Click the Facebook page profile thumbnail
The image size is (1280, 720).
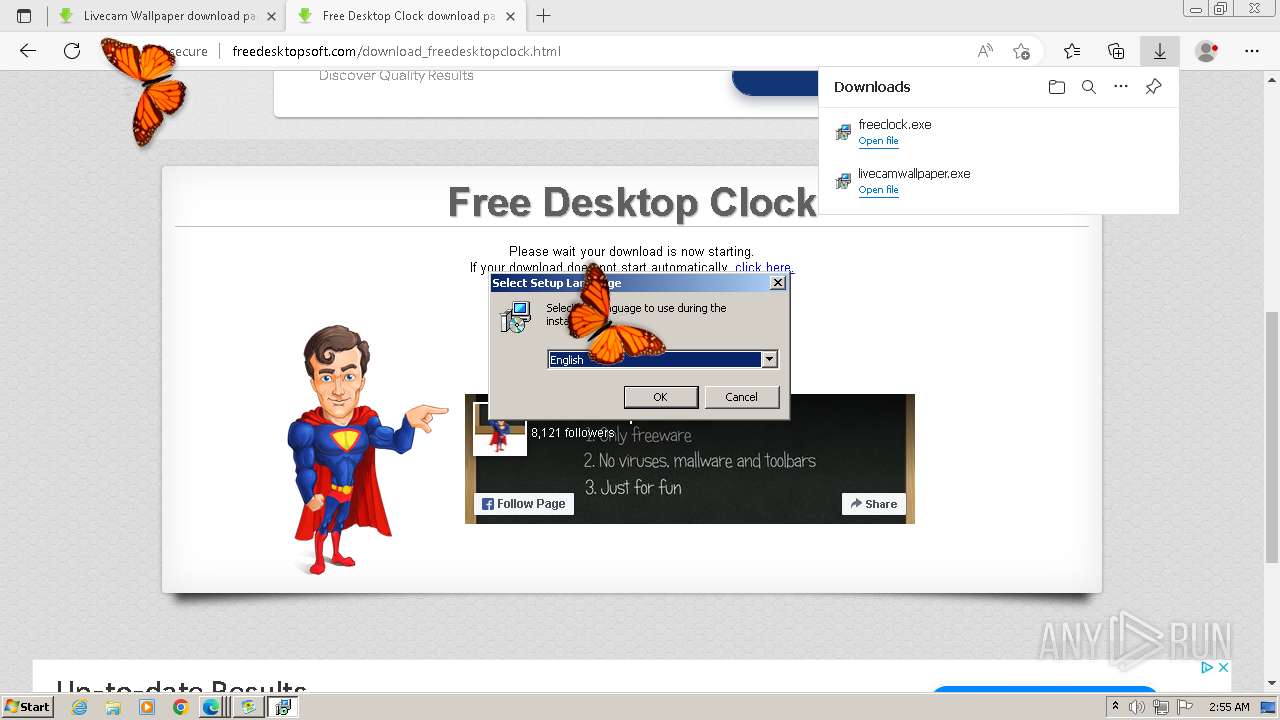click(499, 429)
